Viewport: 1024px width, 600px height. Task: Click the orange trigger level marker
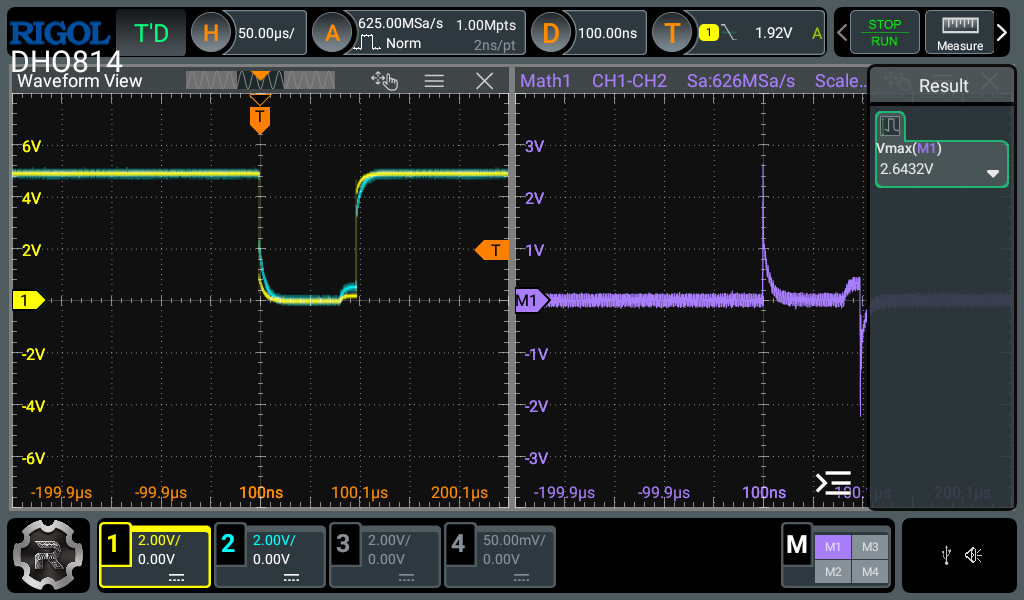coord(491,250)
